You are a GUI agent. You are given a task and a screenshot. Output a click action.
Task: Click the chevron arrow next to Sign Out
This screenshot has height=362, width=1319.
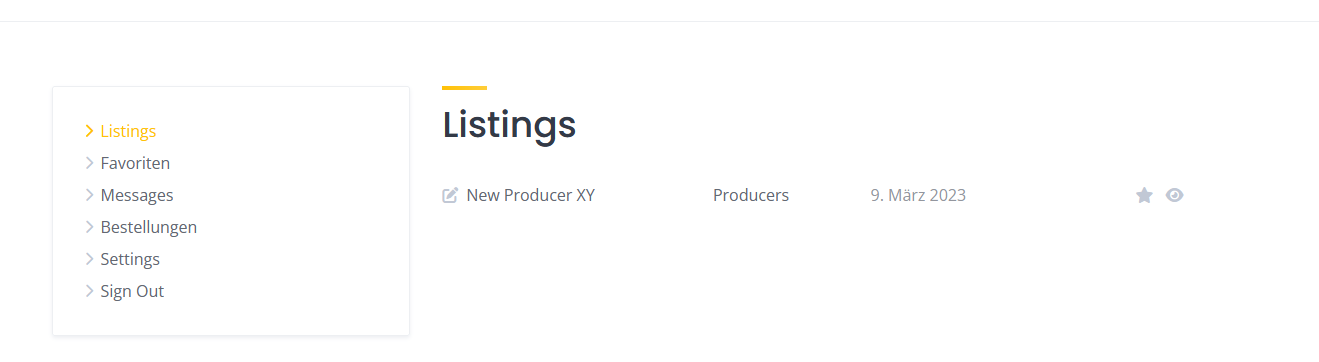click(x=89, y=291)
